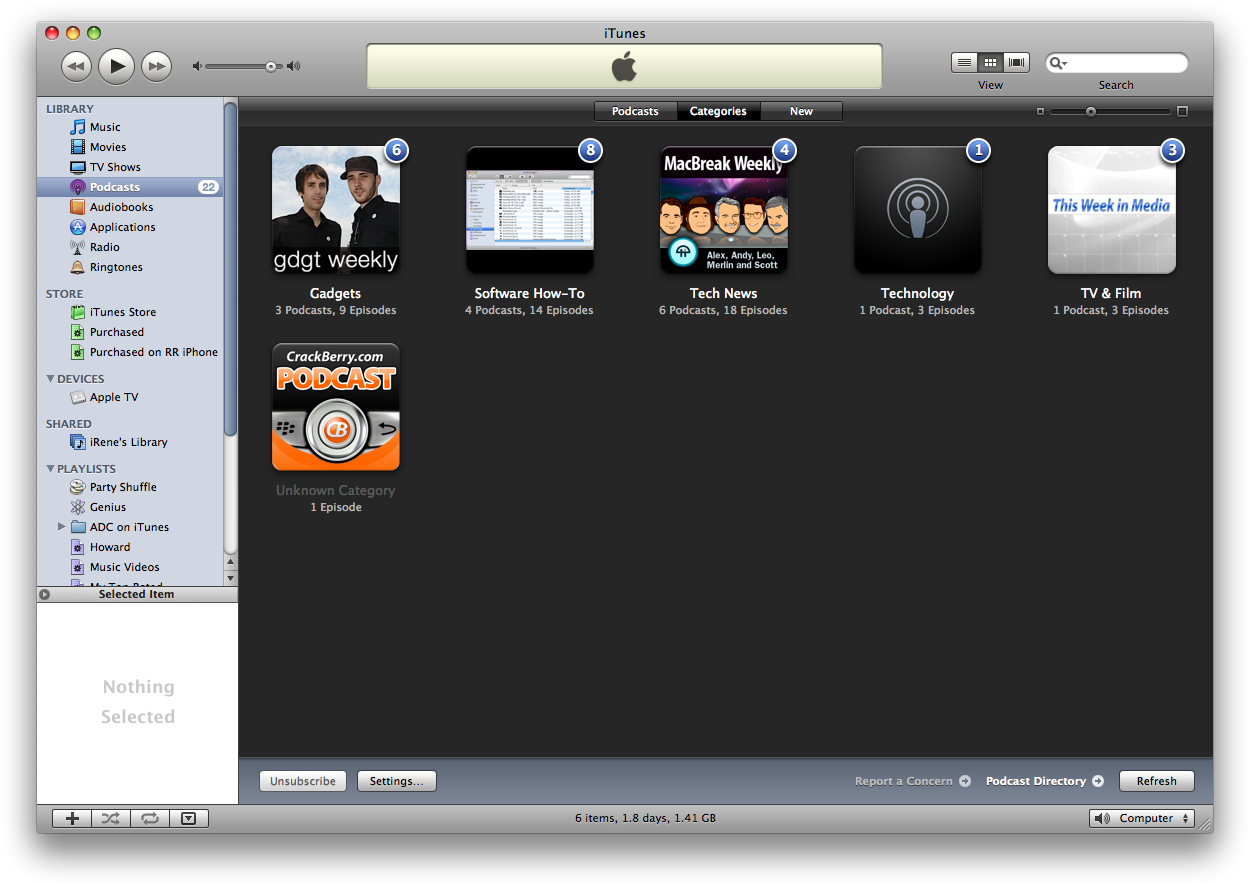Screen dimensions: 1249x884
Task: Open the Tech News category thumbnail
Action: click(x=724, y=210)
